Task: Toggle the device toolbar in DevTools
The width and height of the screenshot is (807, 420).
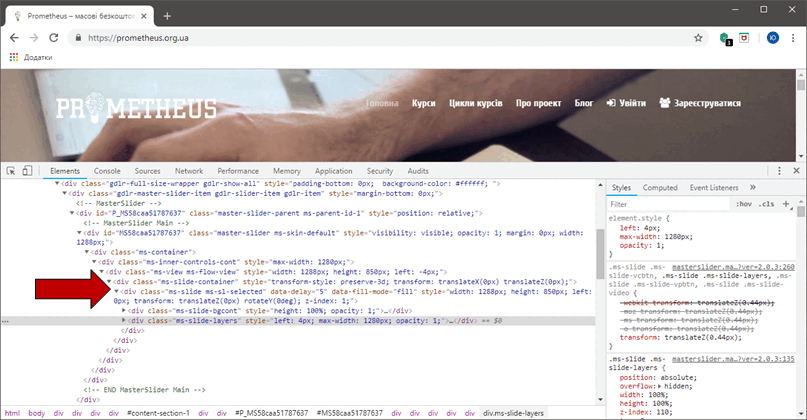Action: click(x=27, y=171)
